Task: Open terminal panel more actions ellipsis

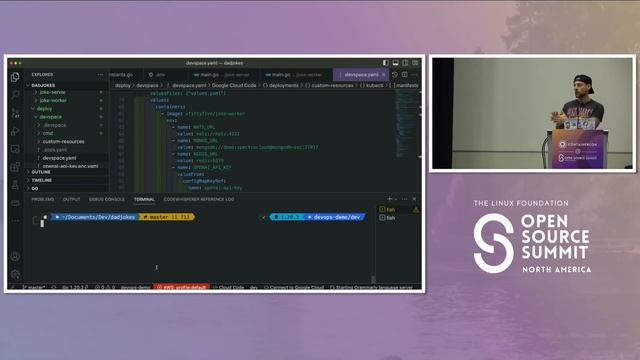Action: (x=404, y=199)
